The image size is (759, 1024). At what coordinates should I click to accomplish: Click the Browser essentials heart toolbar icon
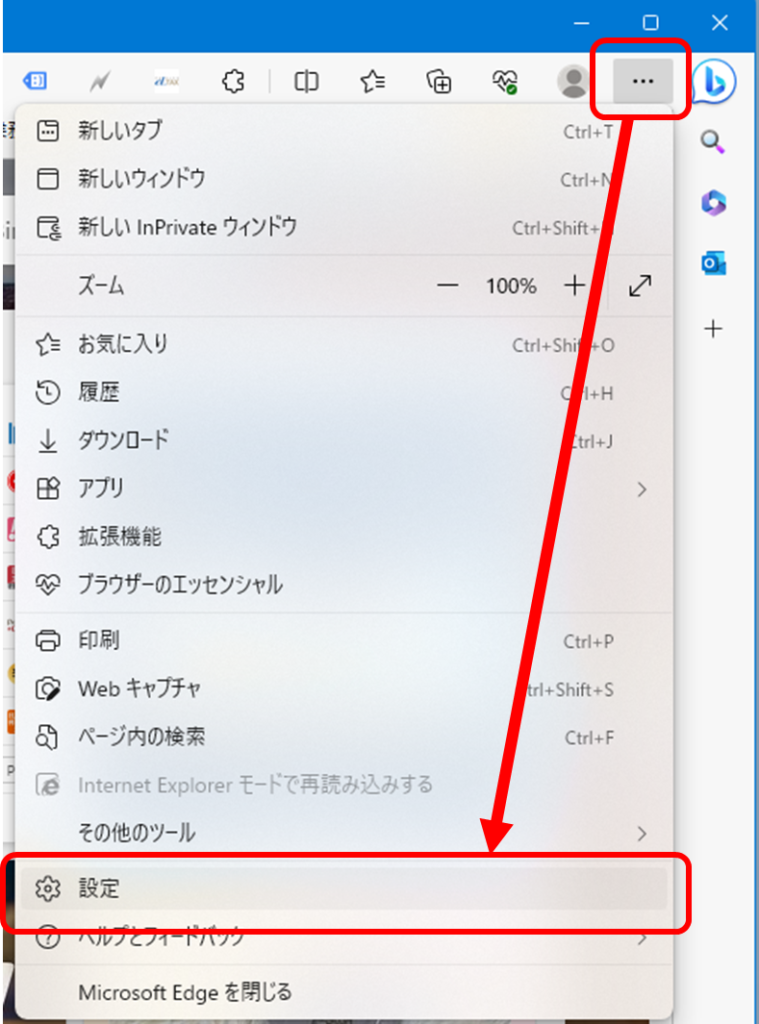(x=505, y=82)
